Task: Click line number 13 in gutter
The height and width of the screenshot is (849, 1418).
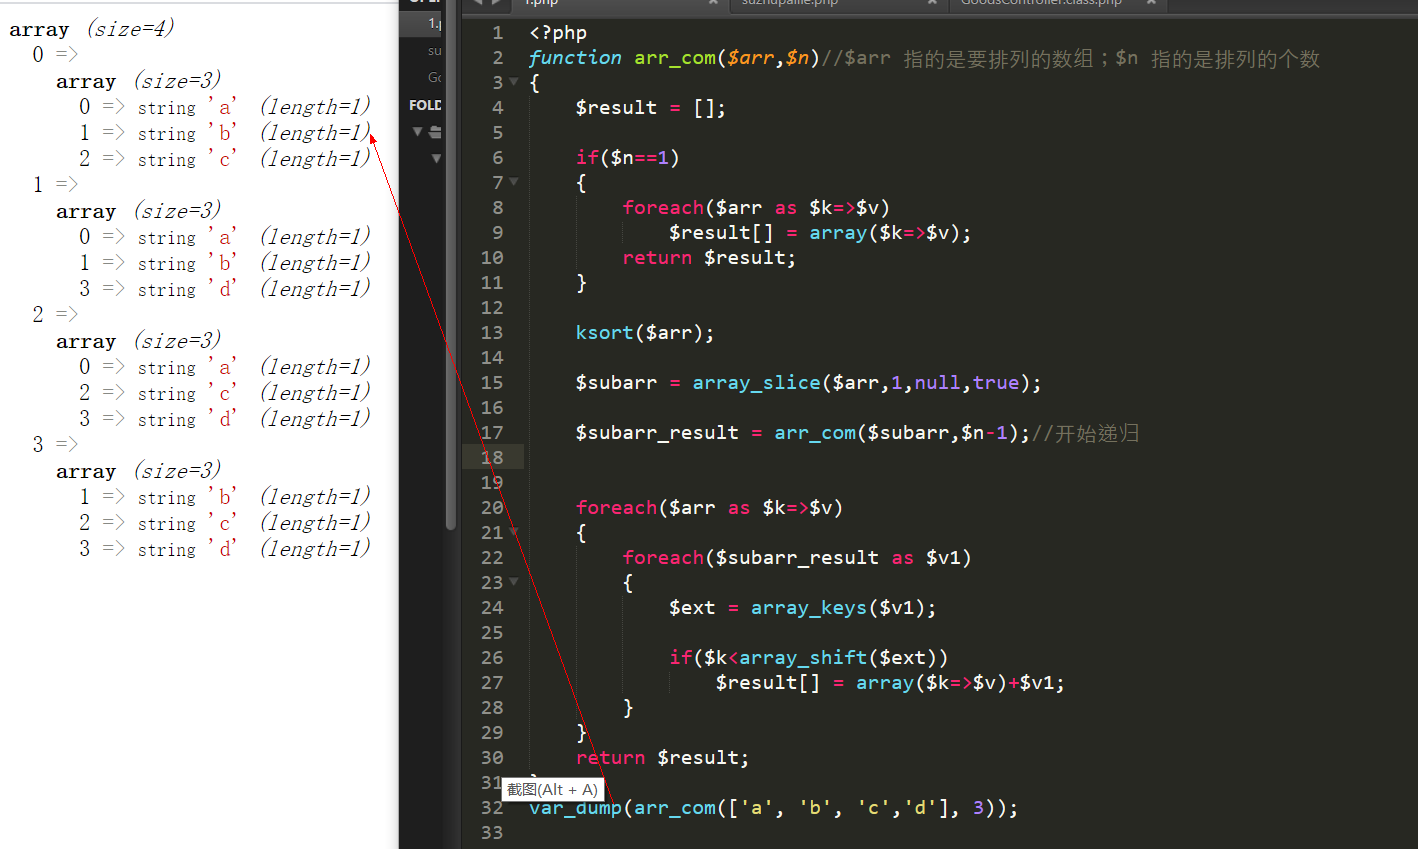Action: click(x=492, y=333)
